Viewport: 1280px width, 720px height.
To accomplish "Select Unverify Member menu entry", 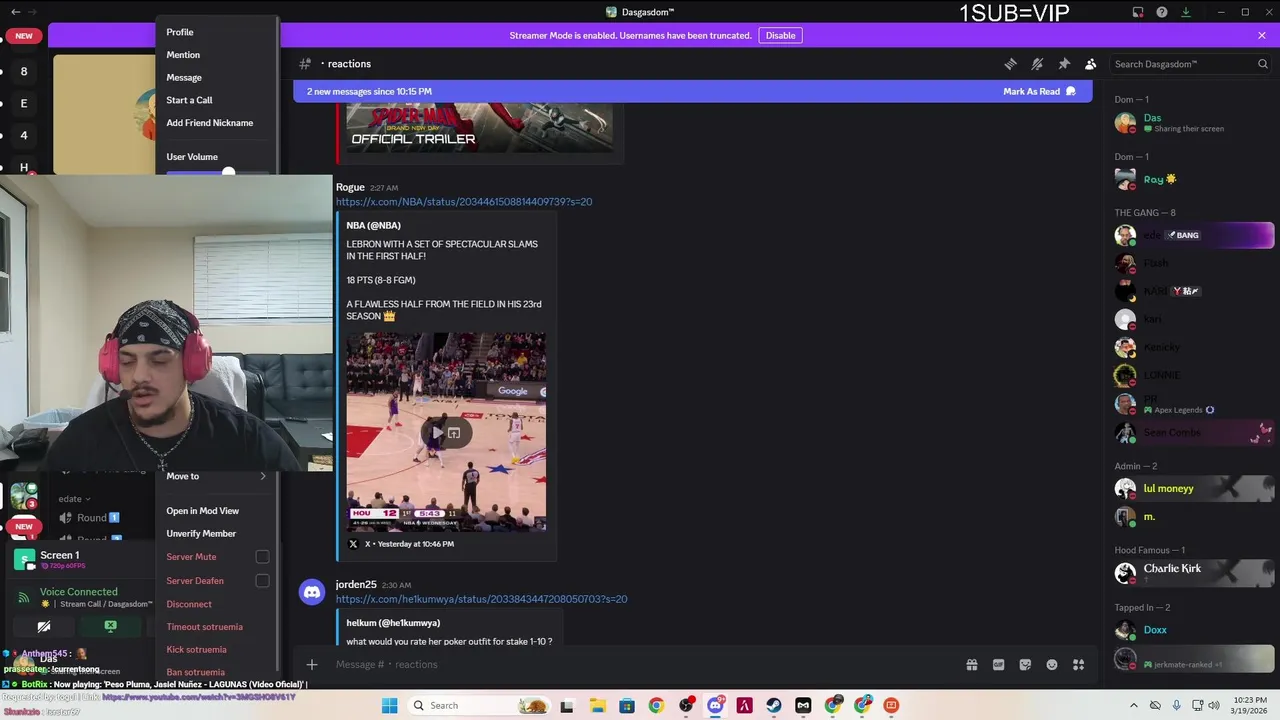I will [201, 534].
